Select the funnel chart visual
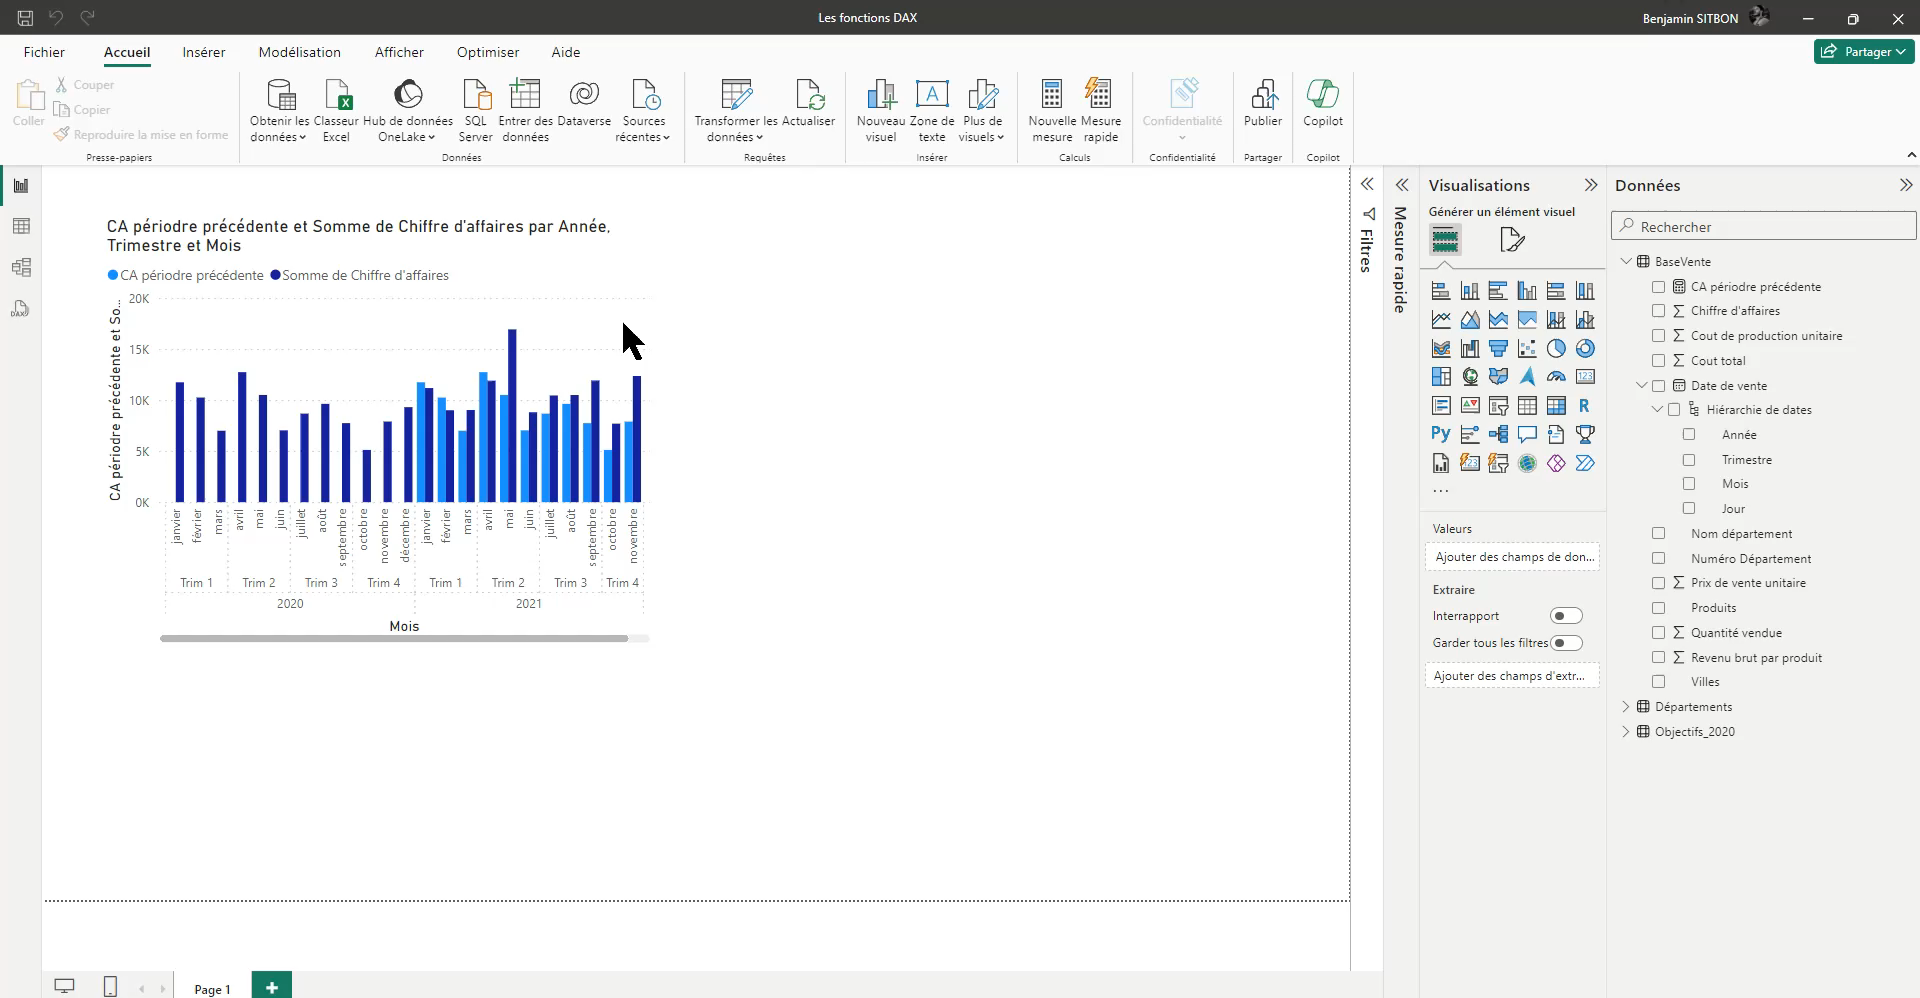 (1498, 349)
